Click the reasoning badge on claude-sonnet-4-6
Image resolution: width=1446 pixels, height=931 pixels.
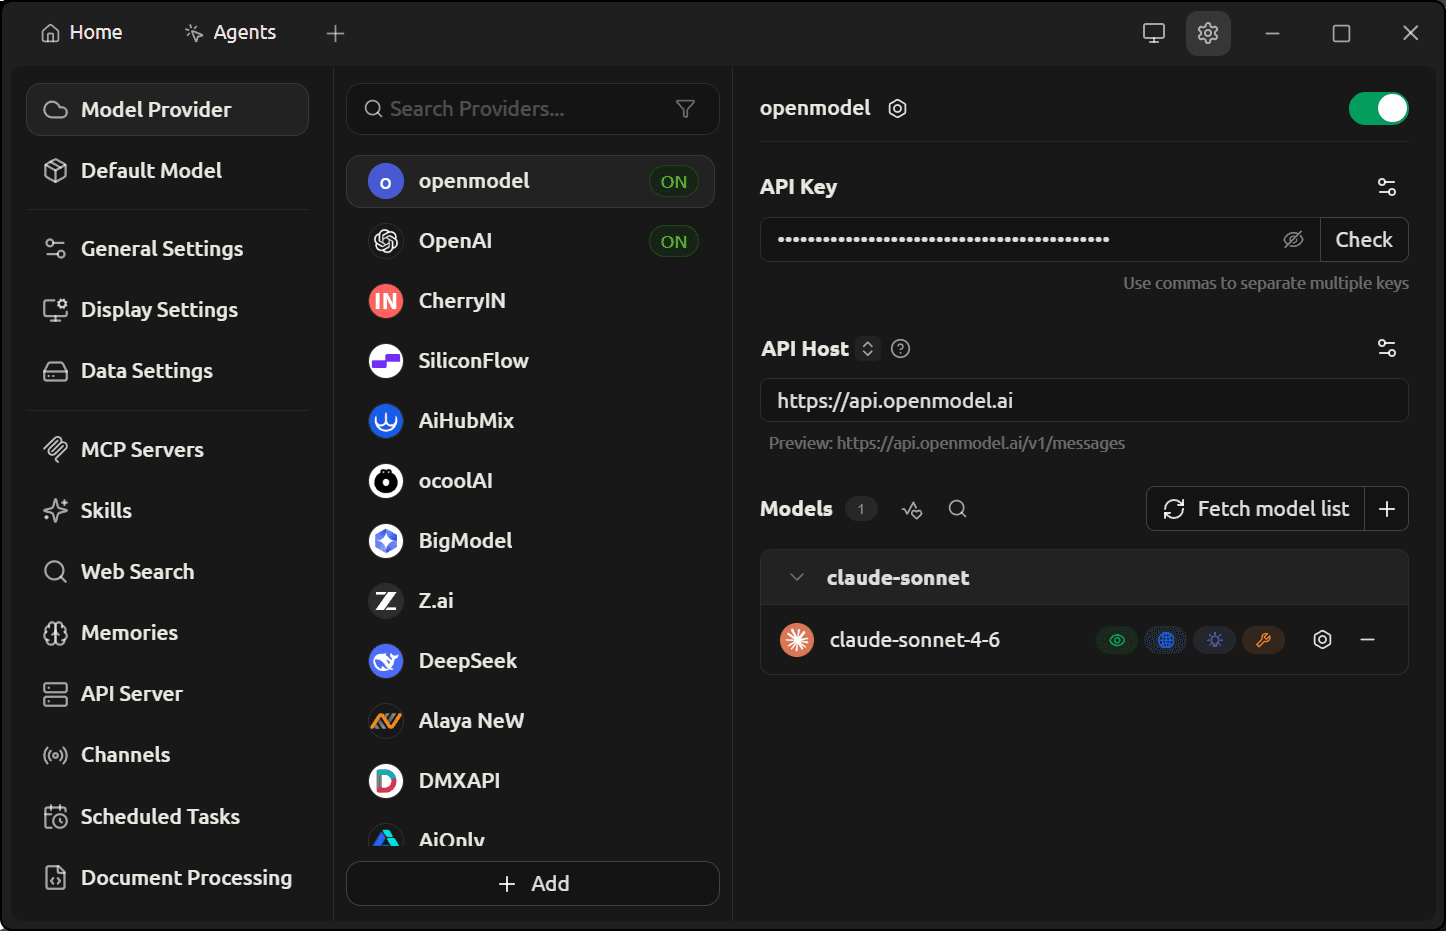[1215, 640]
